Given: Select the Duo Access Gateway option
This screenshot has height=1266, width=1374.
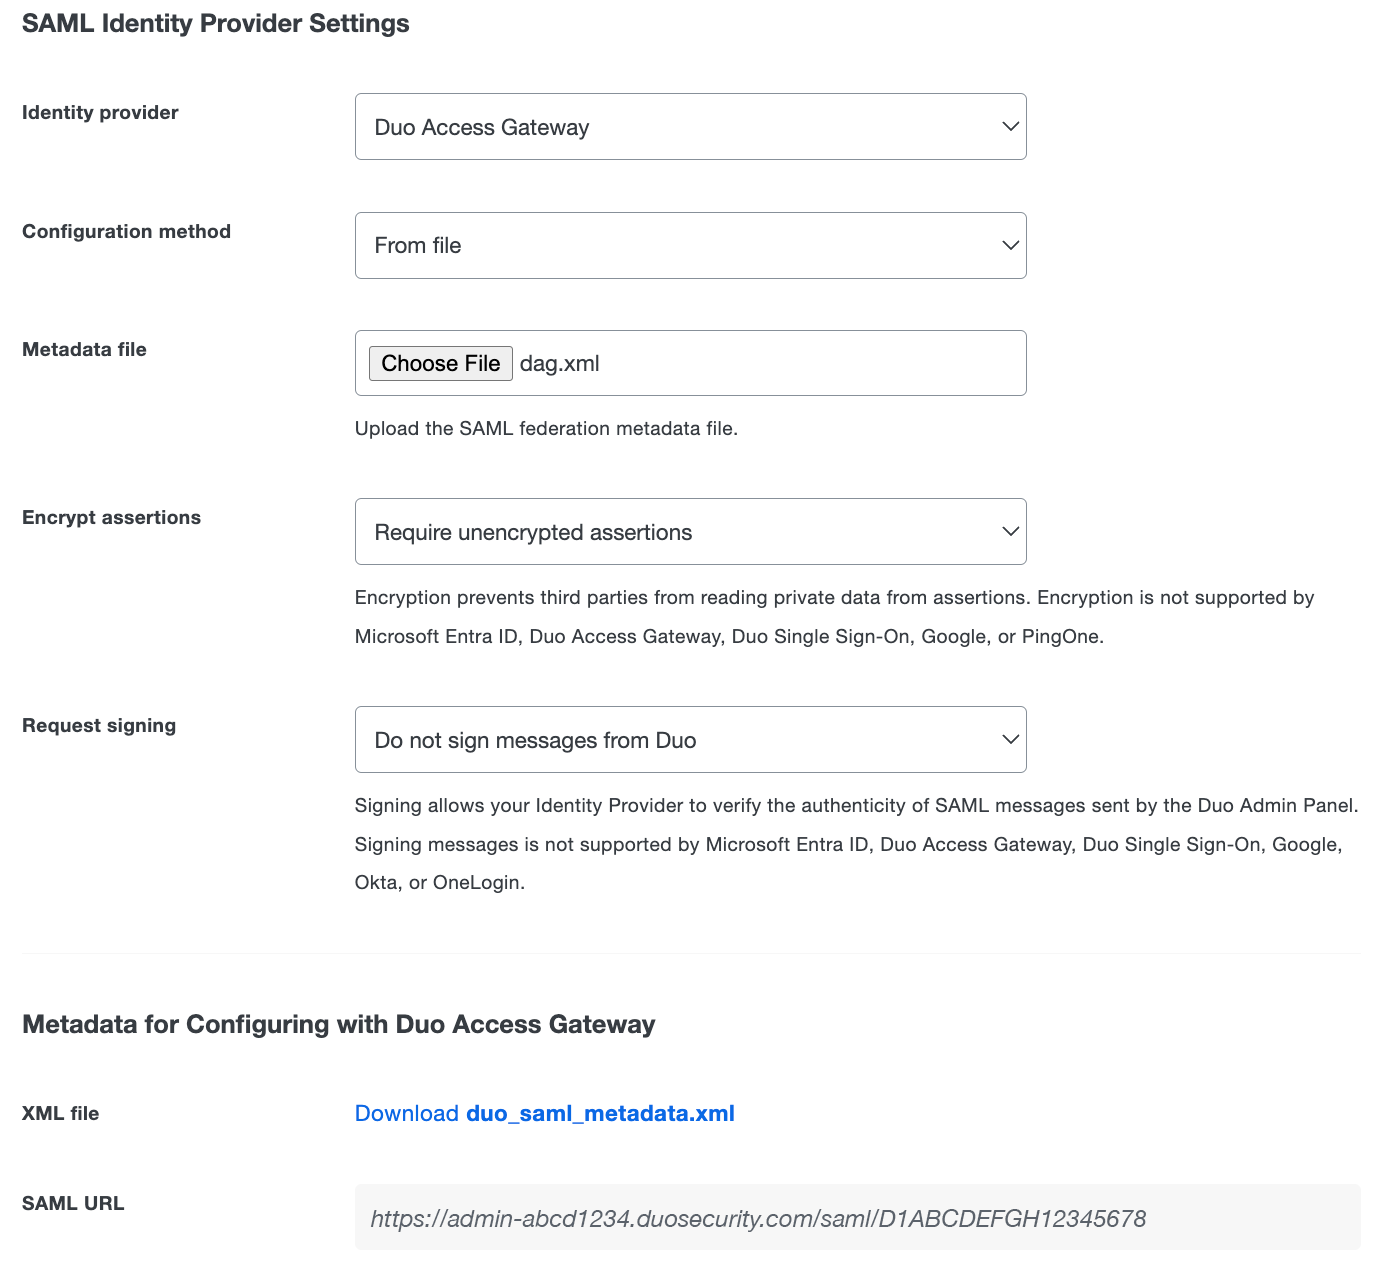Looking at the screenshot, I should click(482, 126).
